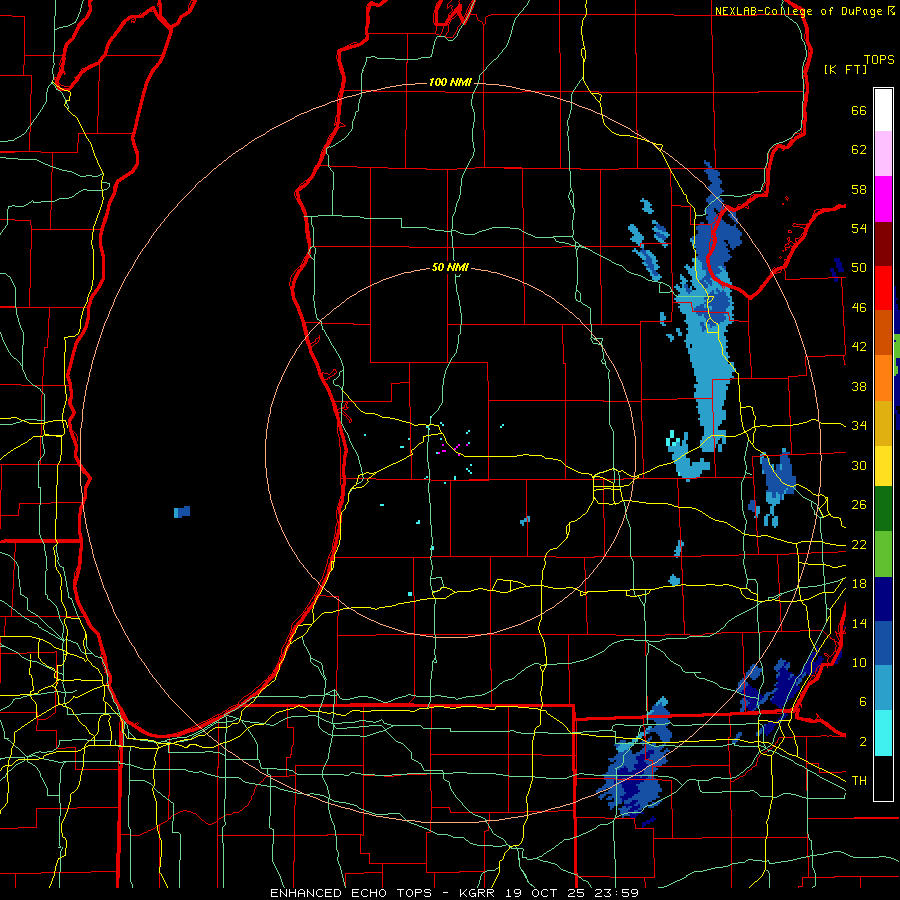Click the legend value "6"
900x900 pixels.
[x=863, y=702]
